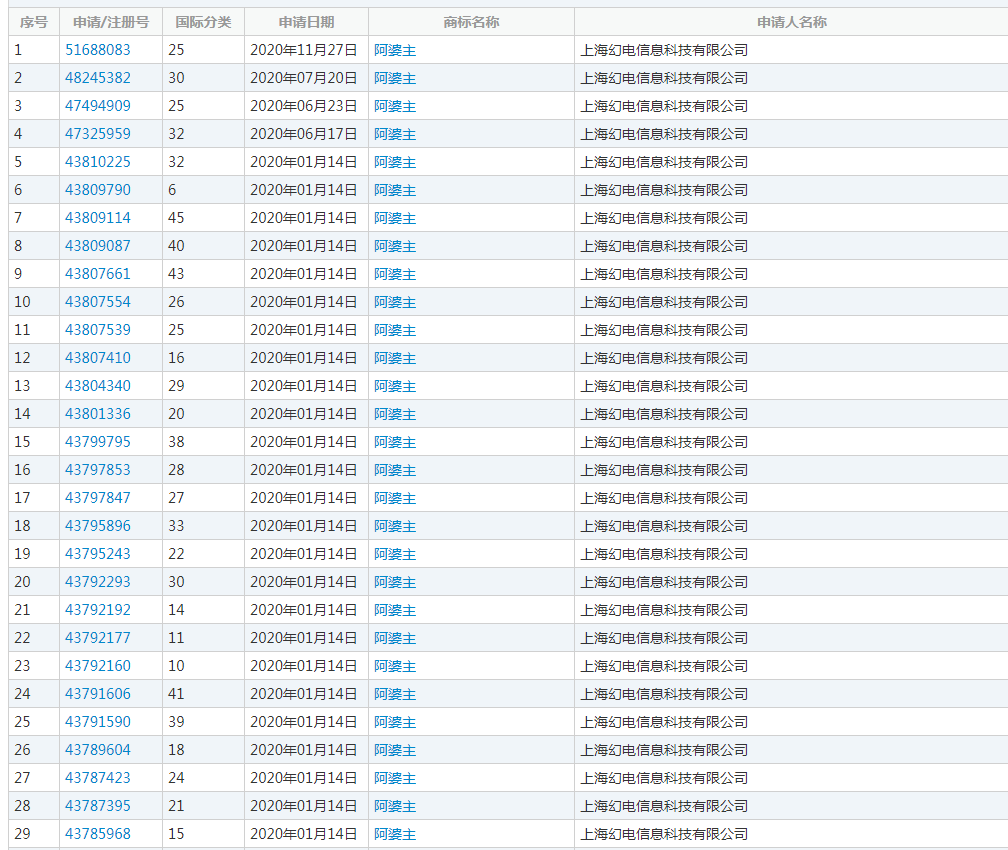Open application number 43795896
Image resolution: width=1008 pixels, height=850 pixels.
pos(98,526)
